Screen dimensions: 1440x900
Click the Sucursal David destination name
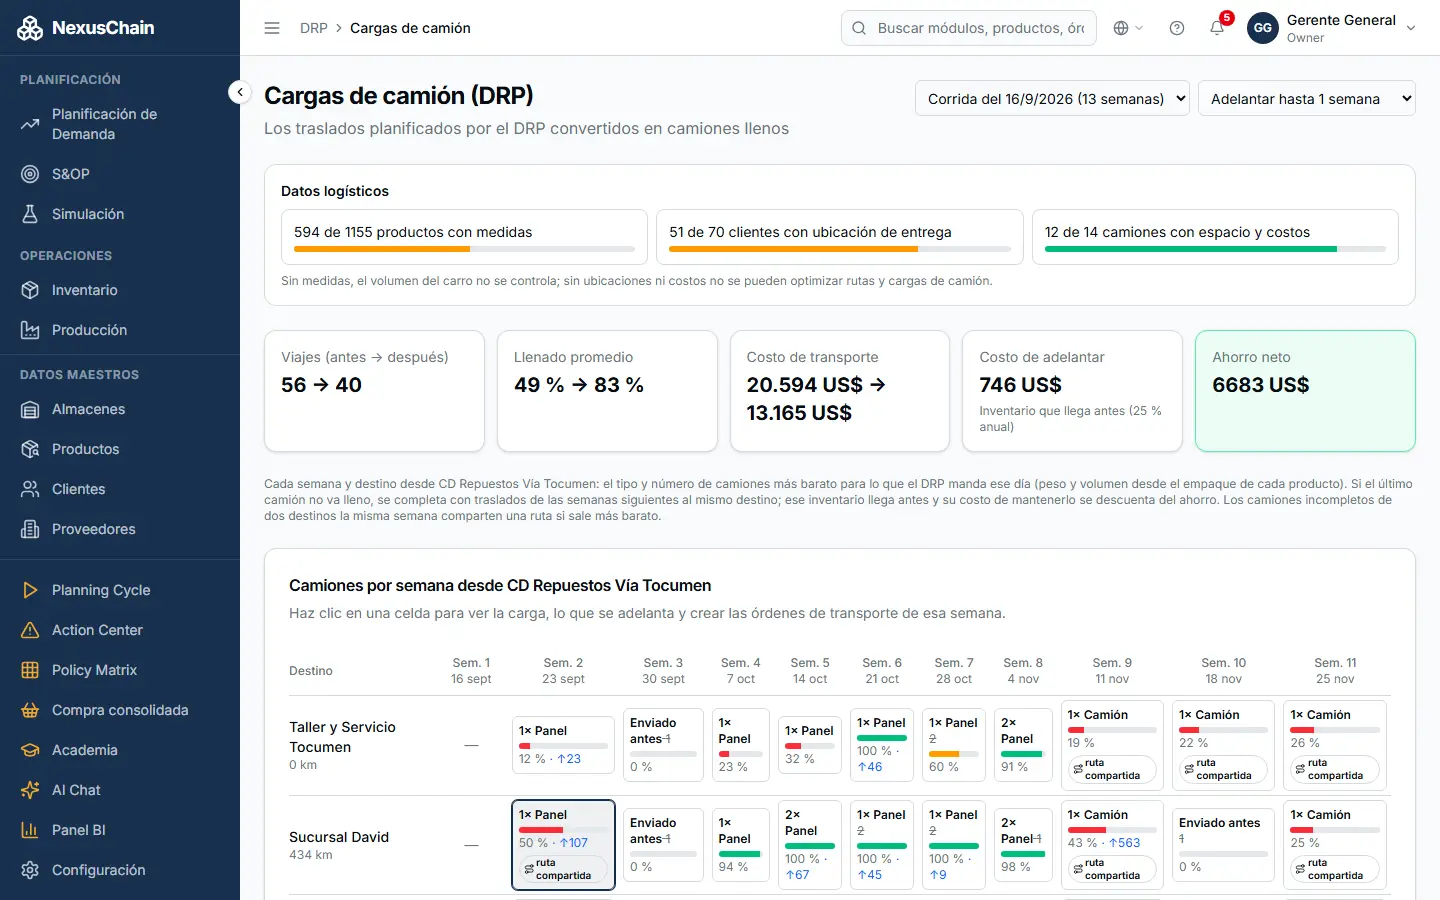[339, 837]
